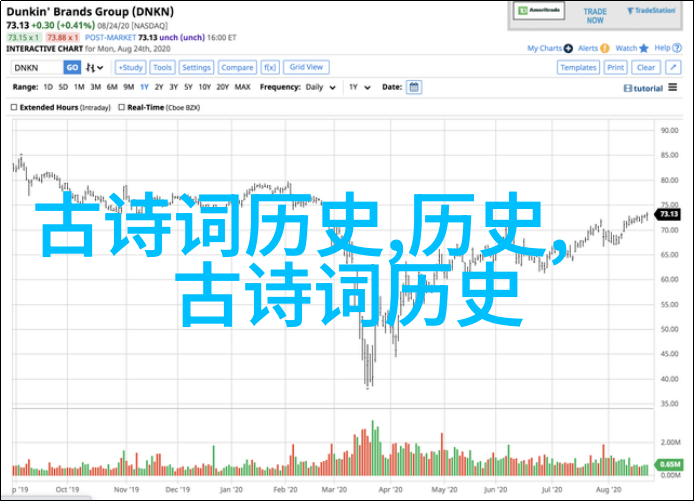Open My Charts link
The image size is (695, 502).
[545, 48]
